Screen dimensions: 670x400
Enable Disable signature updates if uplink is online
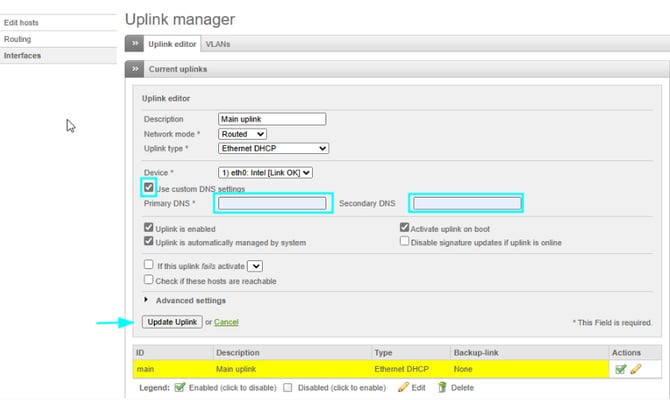404,241
